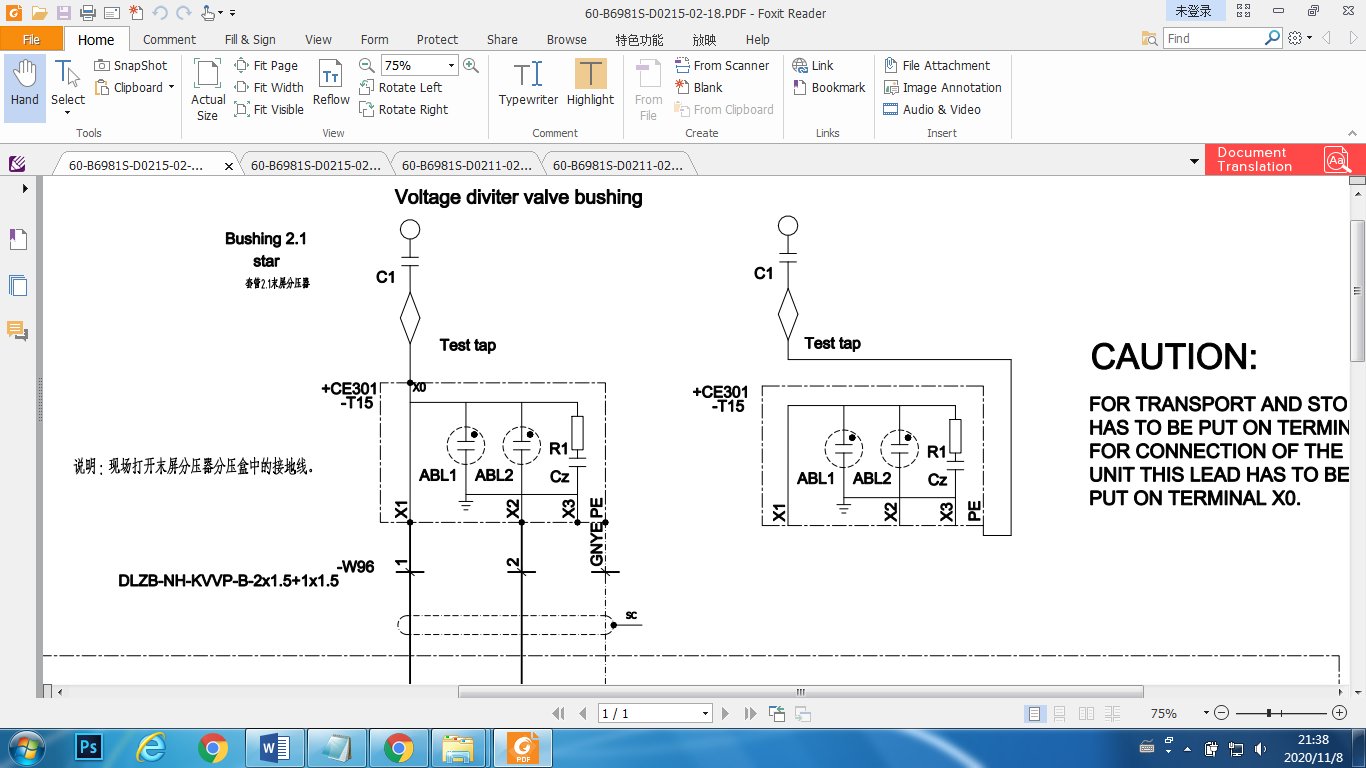Open the bookmarks panel in left sidebar

click(18, 239)
